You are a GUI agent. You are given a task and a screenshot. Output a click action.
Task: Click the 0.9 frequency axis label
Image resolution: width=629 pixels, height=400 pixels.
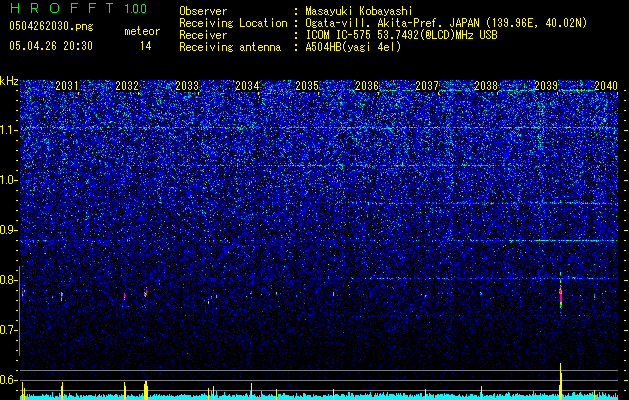coord(9,230)
